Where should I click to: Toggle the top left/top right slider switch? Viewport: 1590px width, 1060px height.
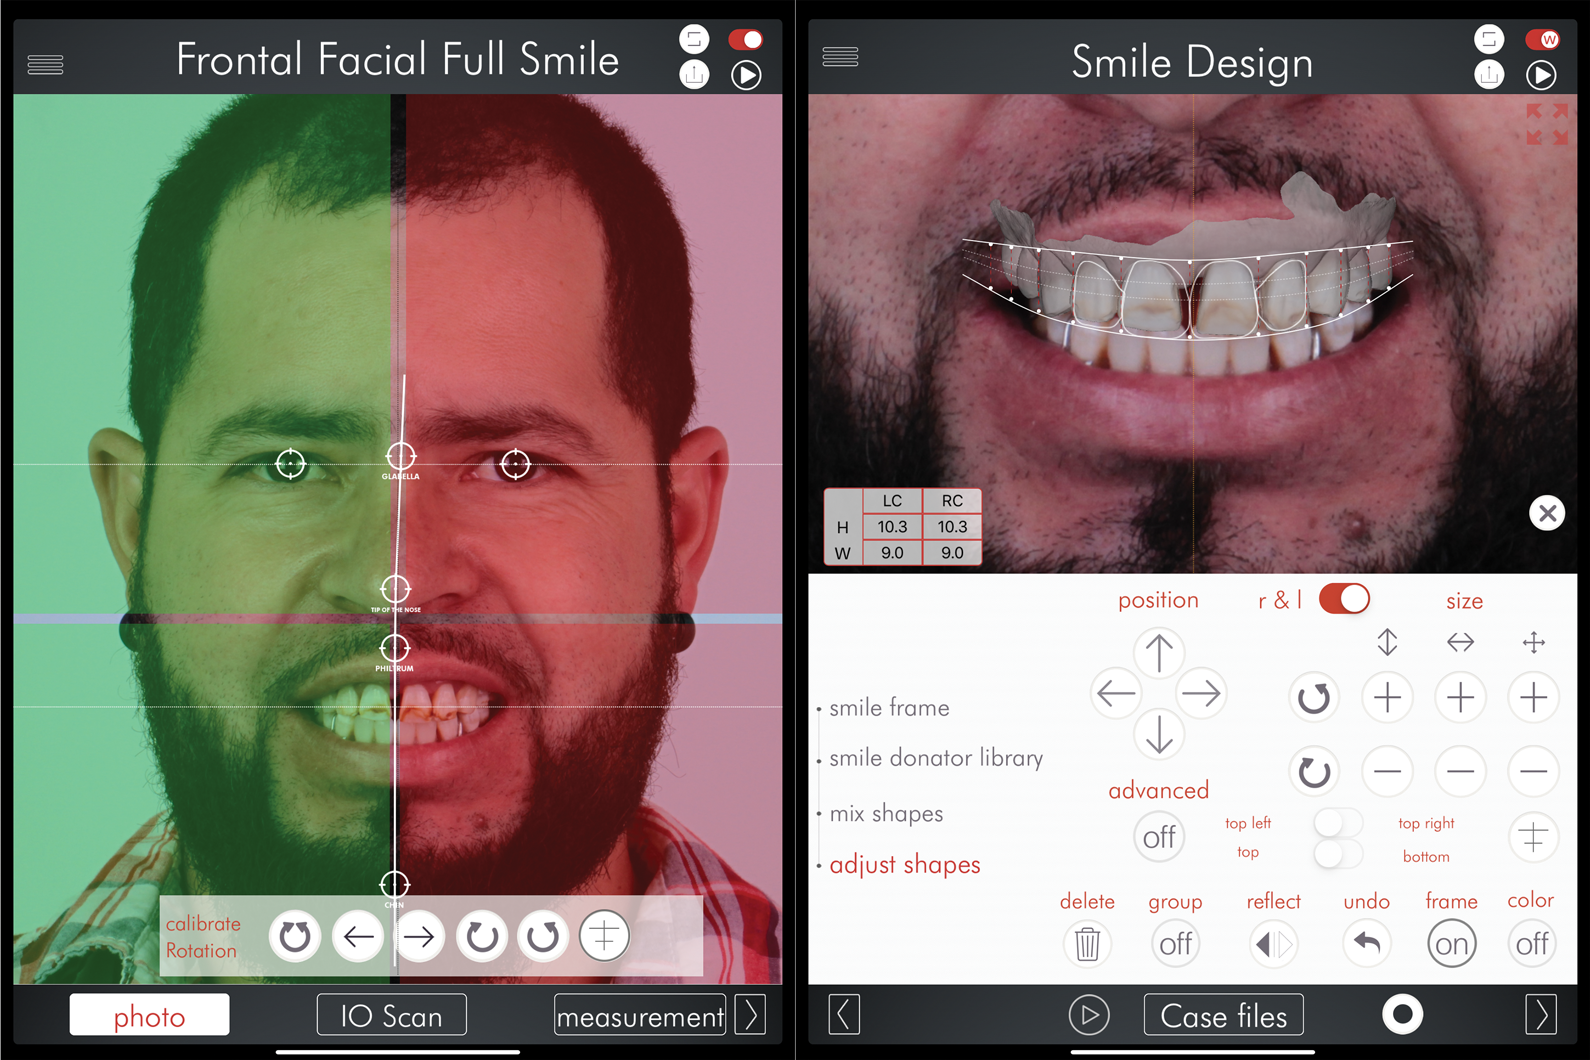pos(1337,823)
